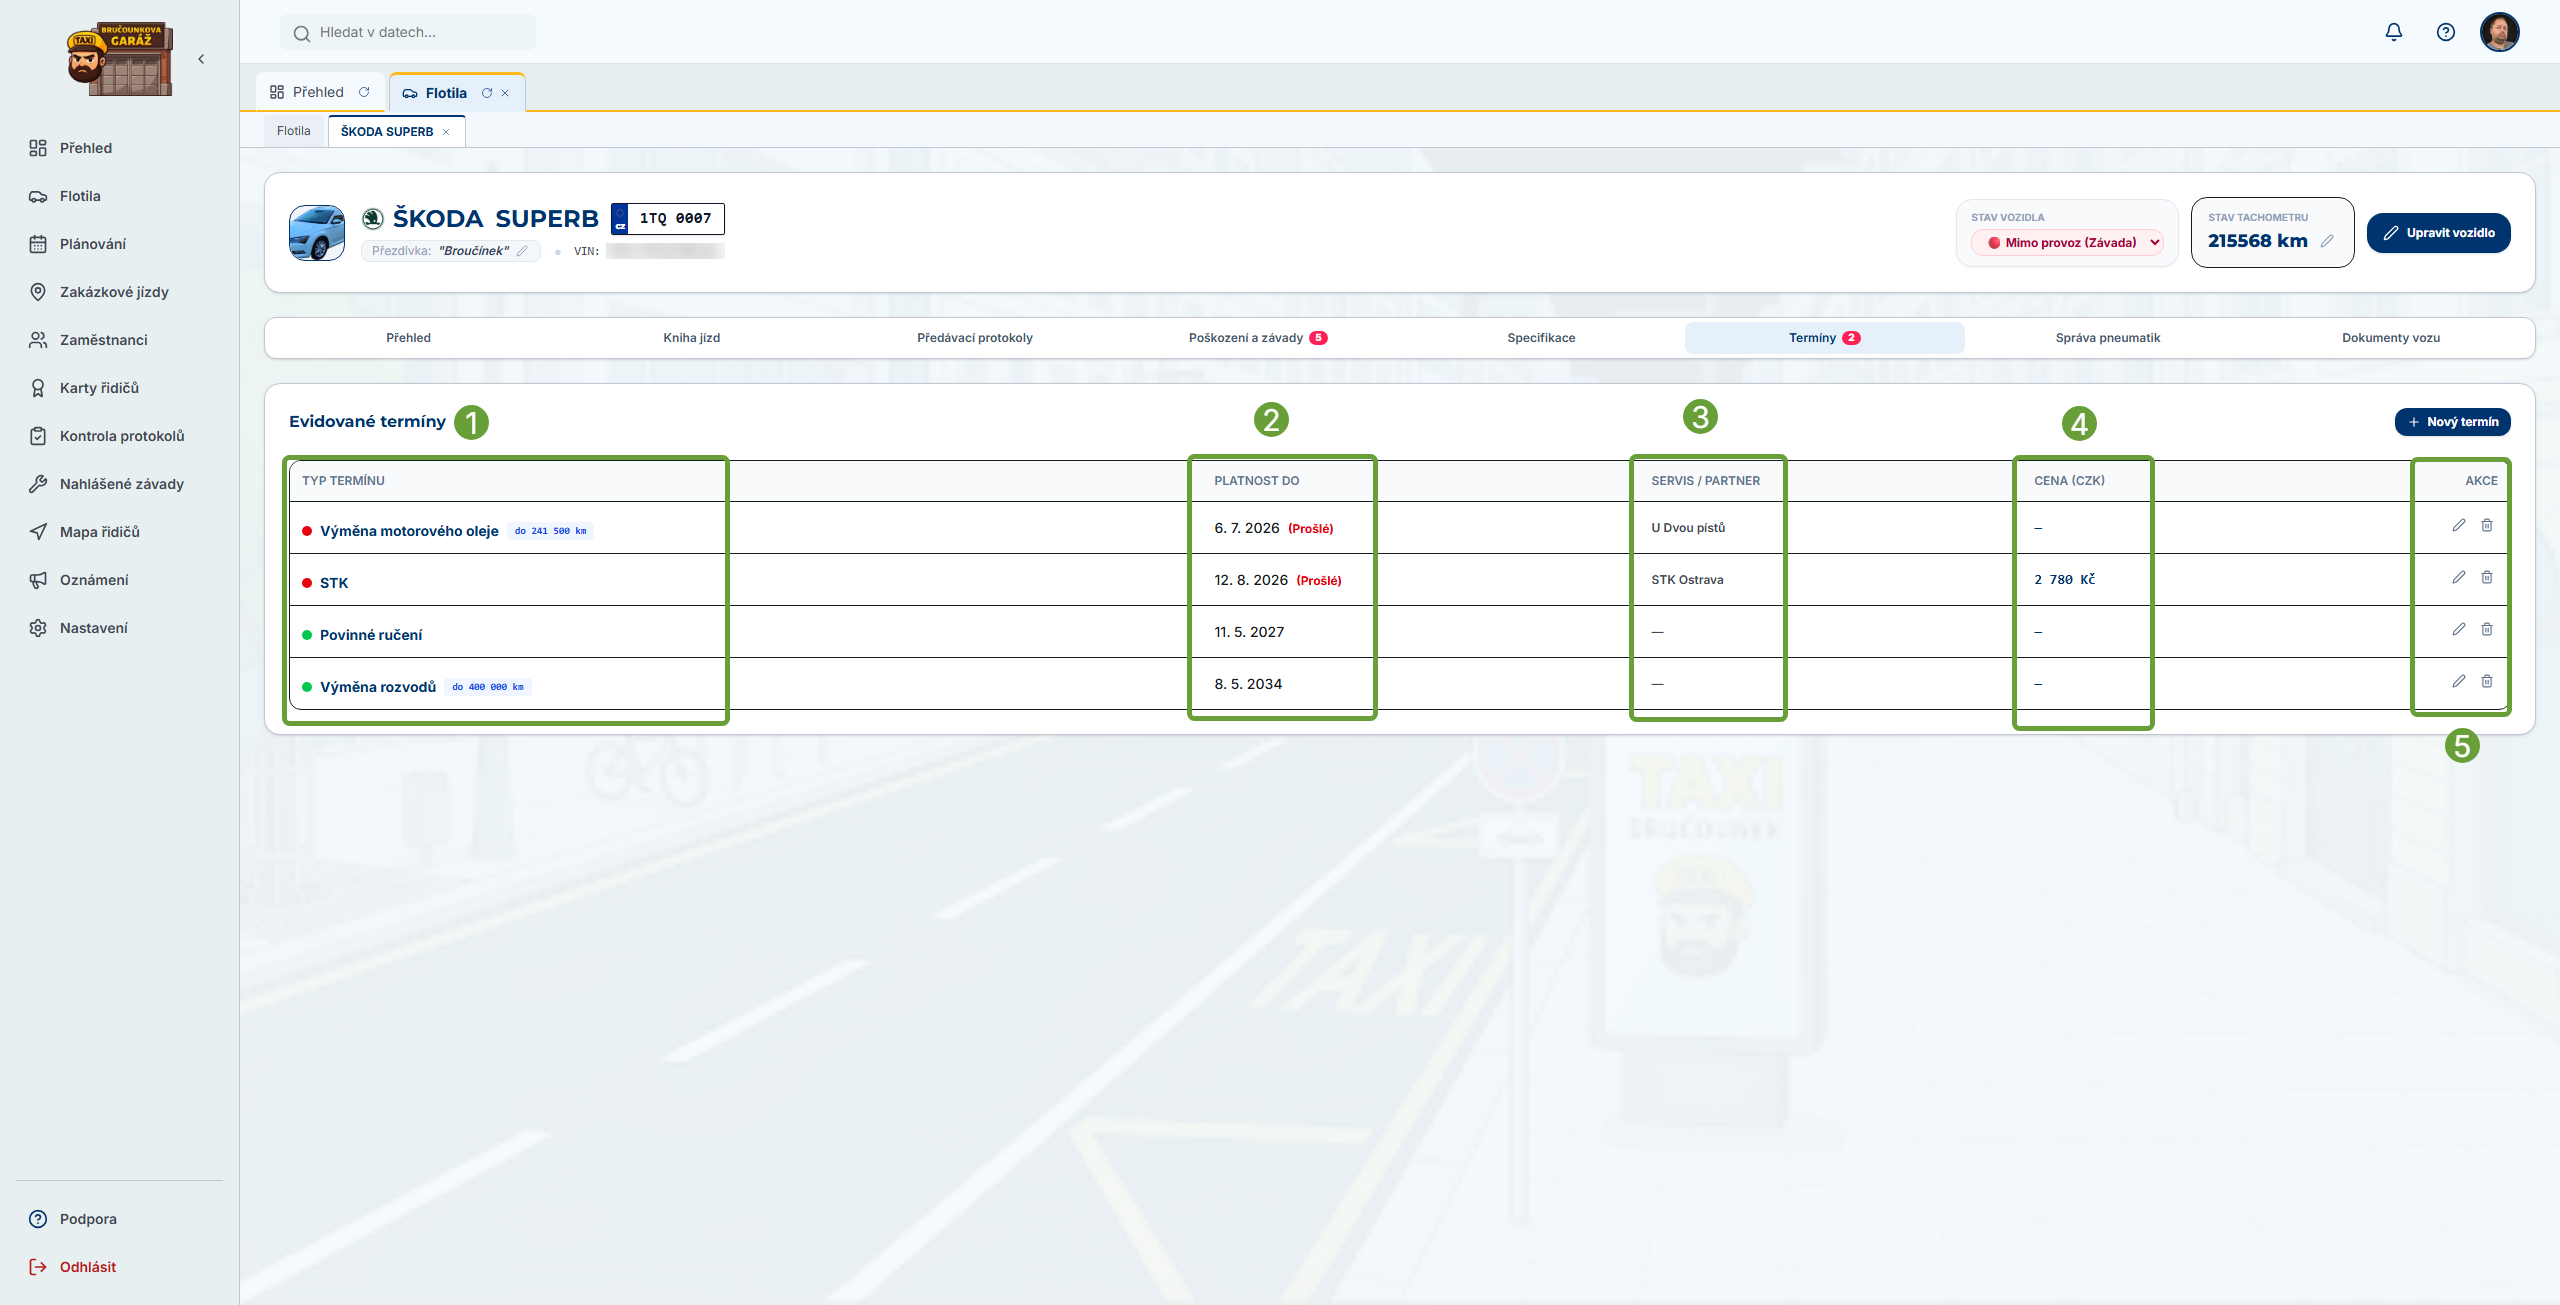The width and height of the screenshot is (2560, 1305).
Task: Refresh the Flotila tab
Action: [487, 93]
